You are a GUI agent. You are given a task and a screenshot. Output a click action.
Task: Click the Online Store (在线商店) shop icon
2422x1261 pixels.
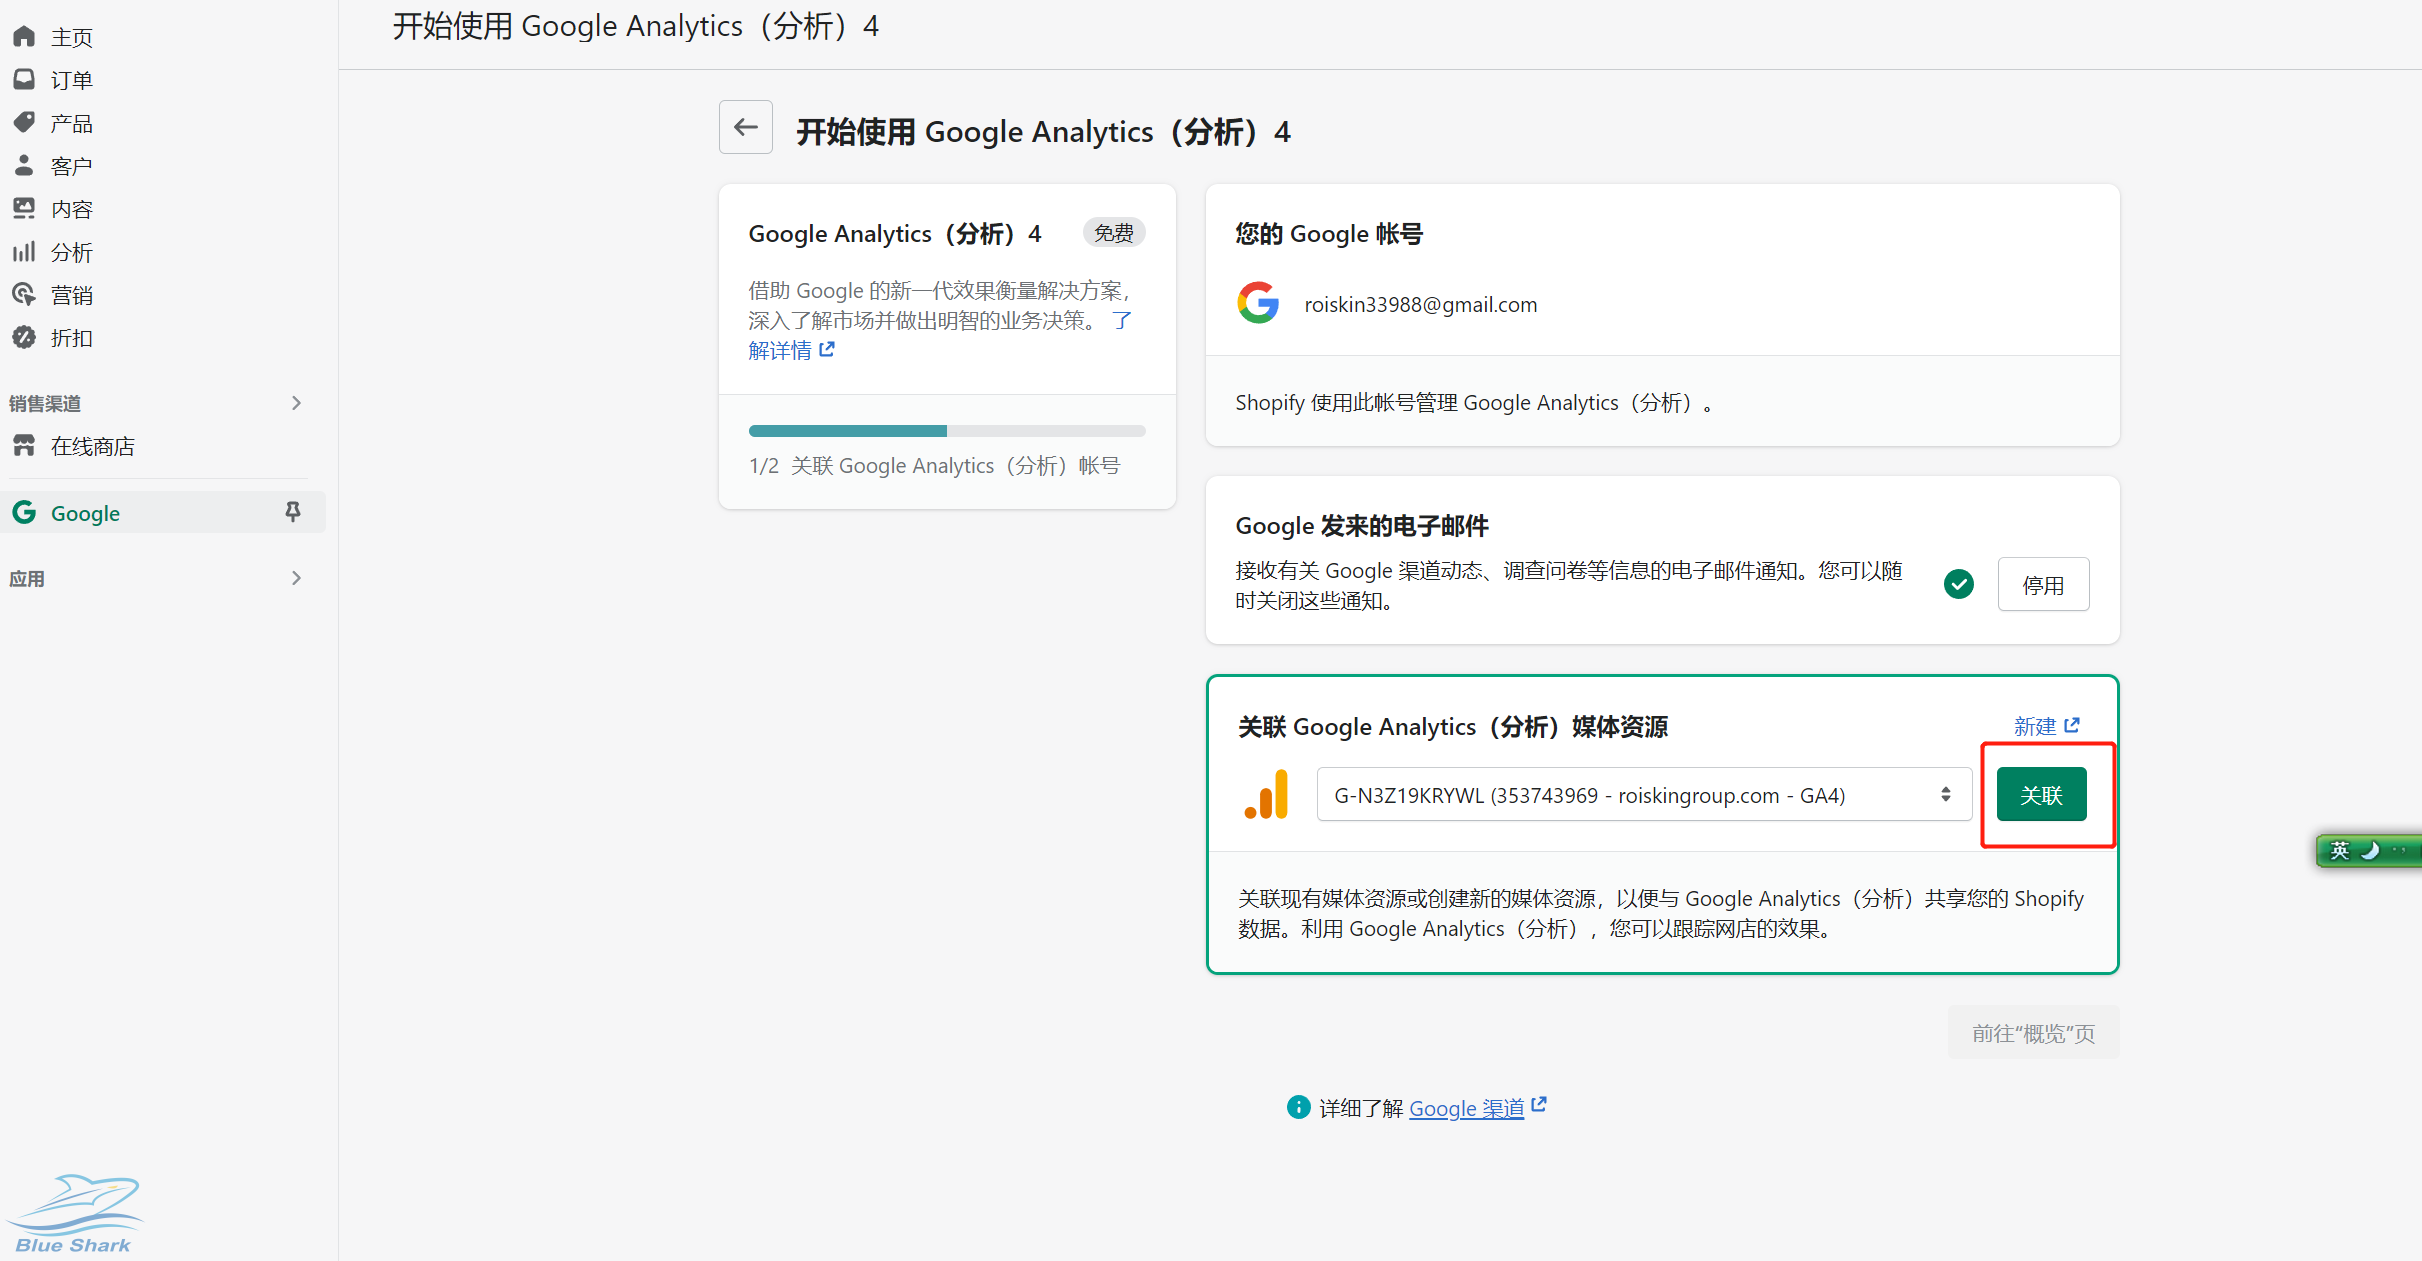[24, 445]
